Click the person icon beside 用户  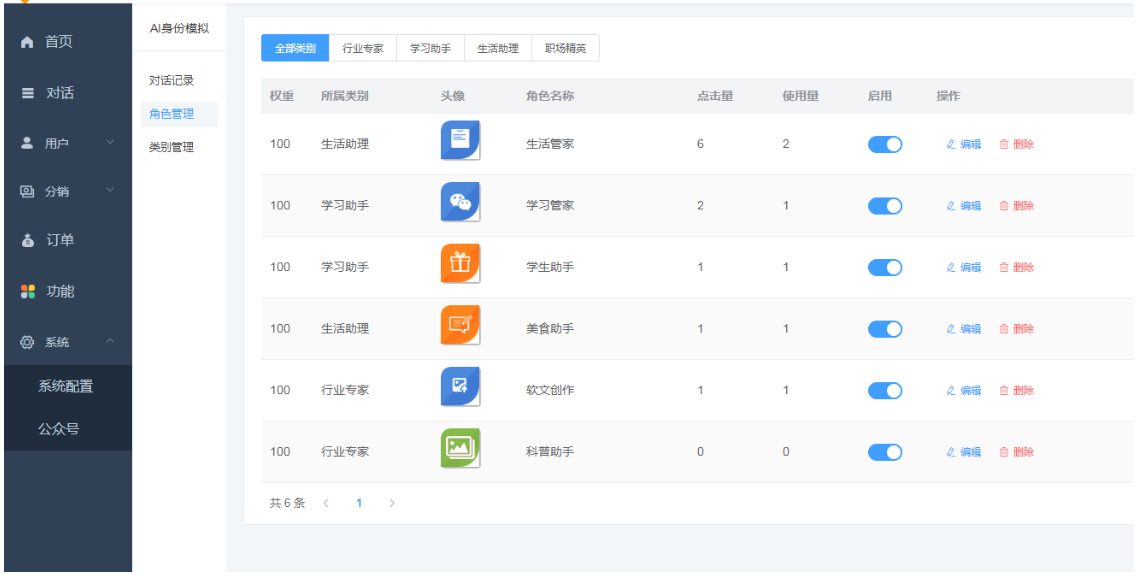point(27,143)
